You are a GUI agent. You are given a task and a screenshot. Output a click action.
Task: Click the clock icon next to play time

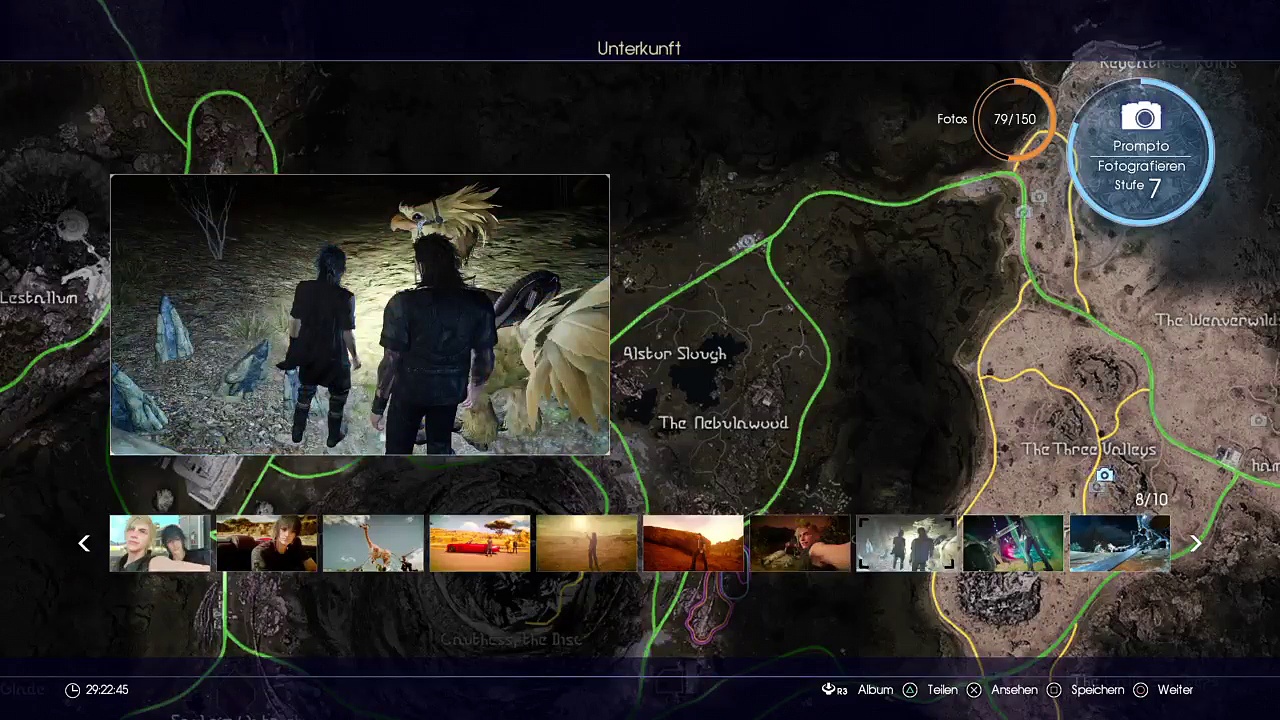72,690
